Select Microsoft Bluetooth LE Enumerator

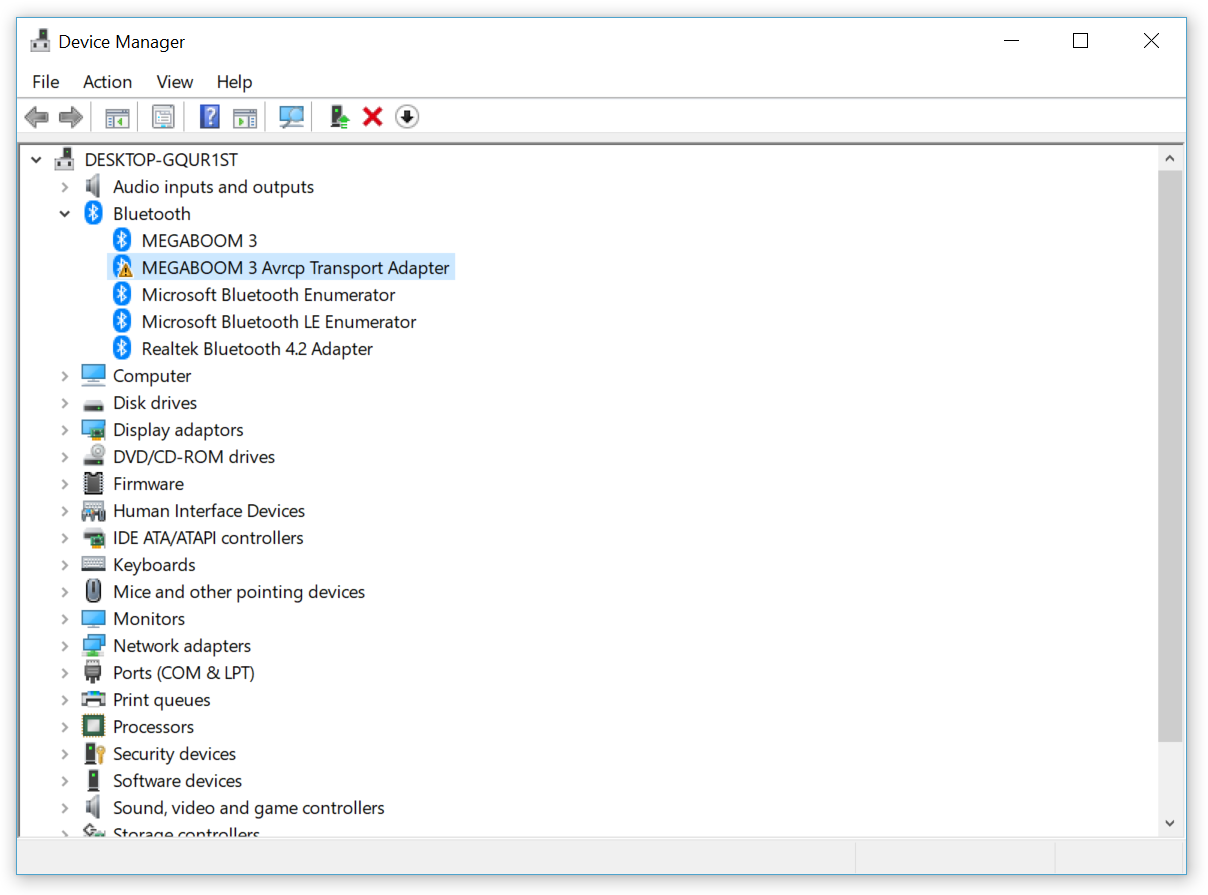point(278,322)
